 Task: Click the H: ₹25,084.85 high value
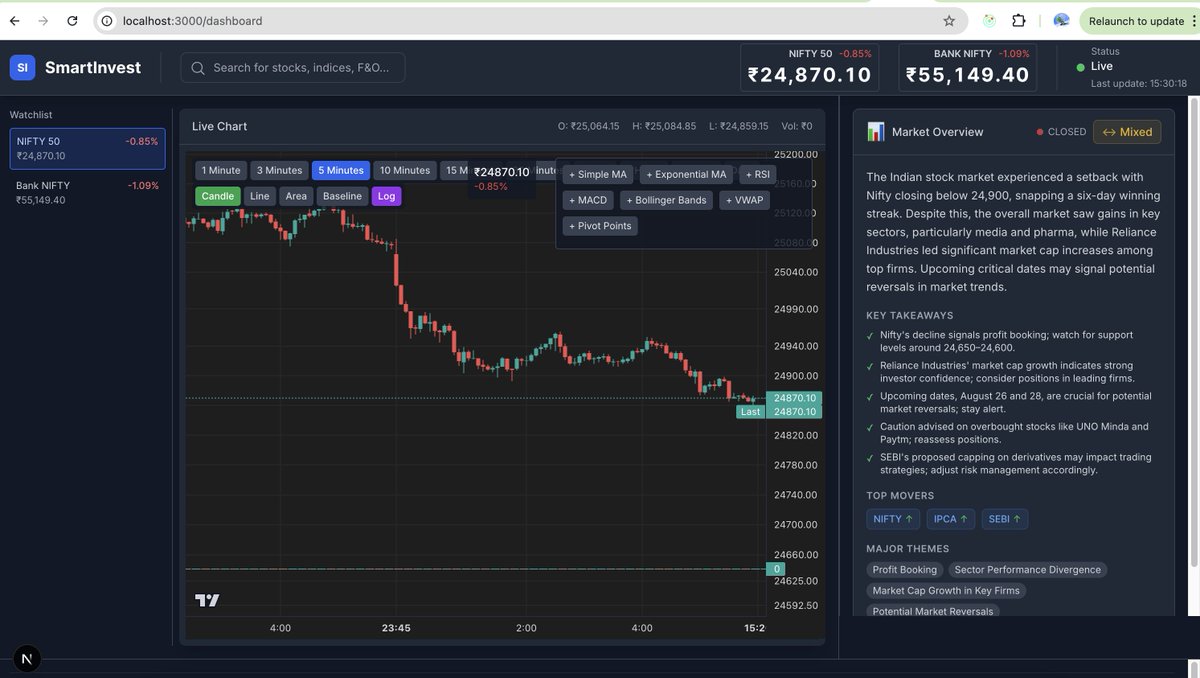click(663, 126)
